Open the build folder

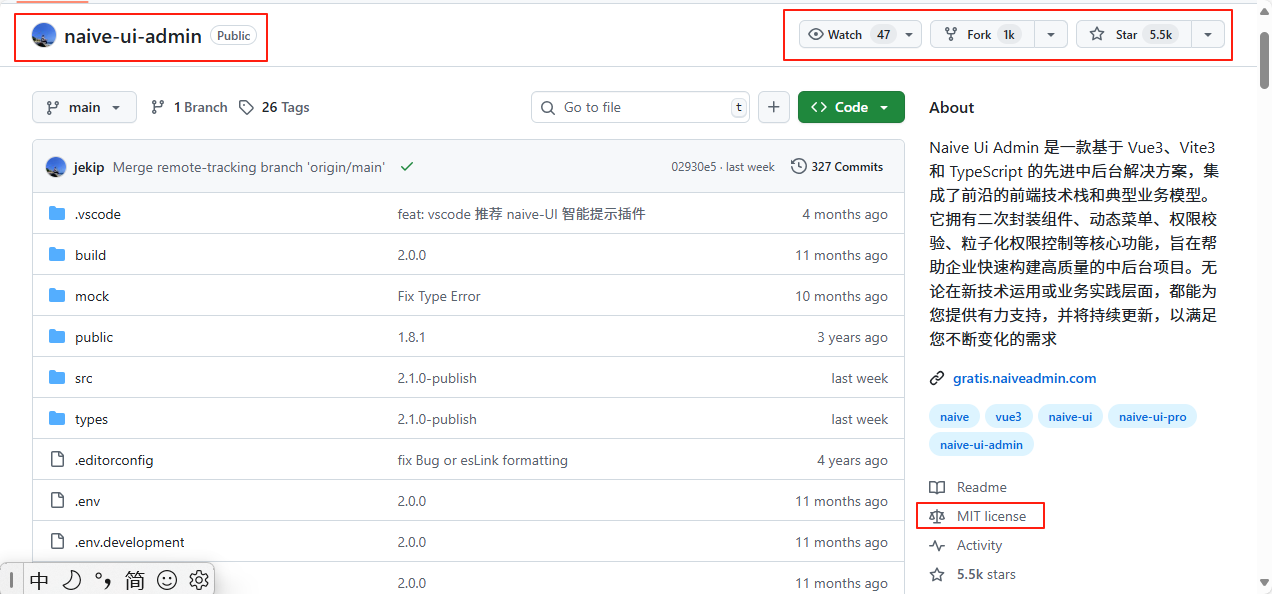coord(90,255)
